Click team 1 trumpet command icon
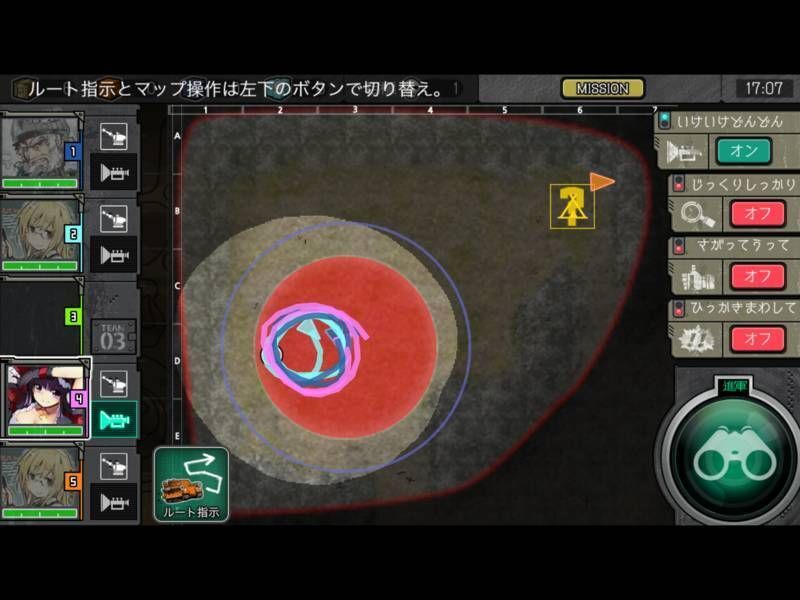This screenshot has height=600, width=800. click(x=114, y=172)
